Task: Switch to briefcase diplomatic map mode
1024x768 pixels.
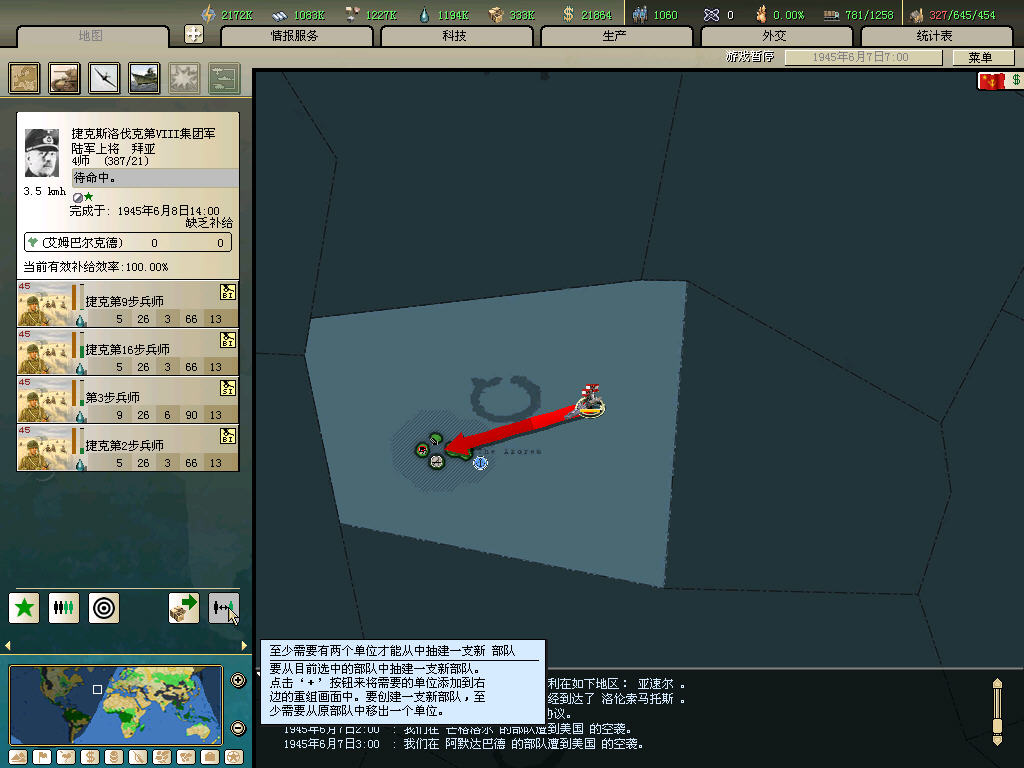Action: click(x=210, y=757)
